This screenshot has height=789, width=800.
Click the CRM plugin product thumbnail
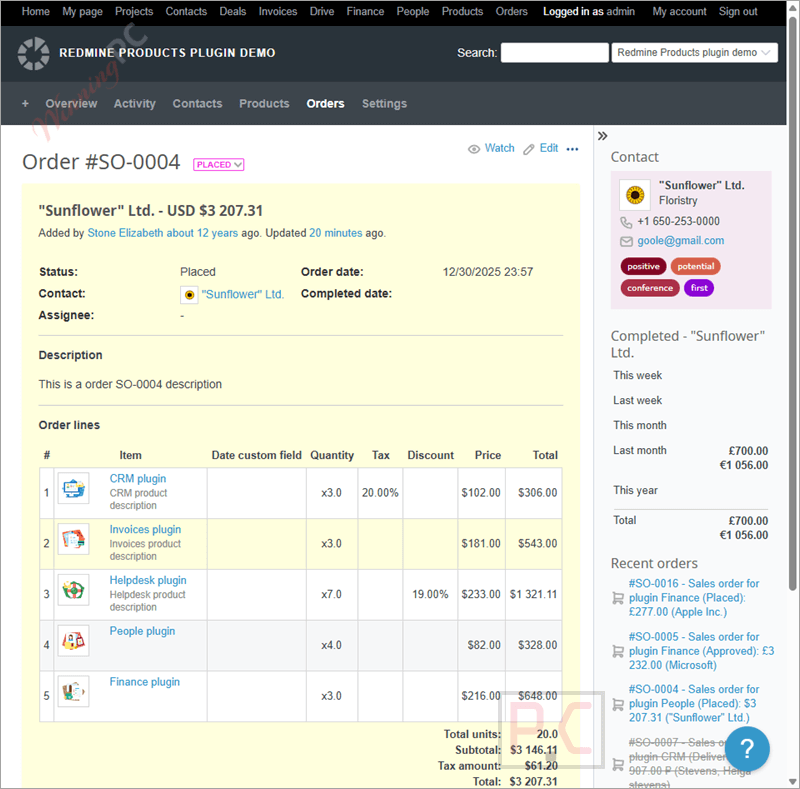(73, 488)
